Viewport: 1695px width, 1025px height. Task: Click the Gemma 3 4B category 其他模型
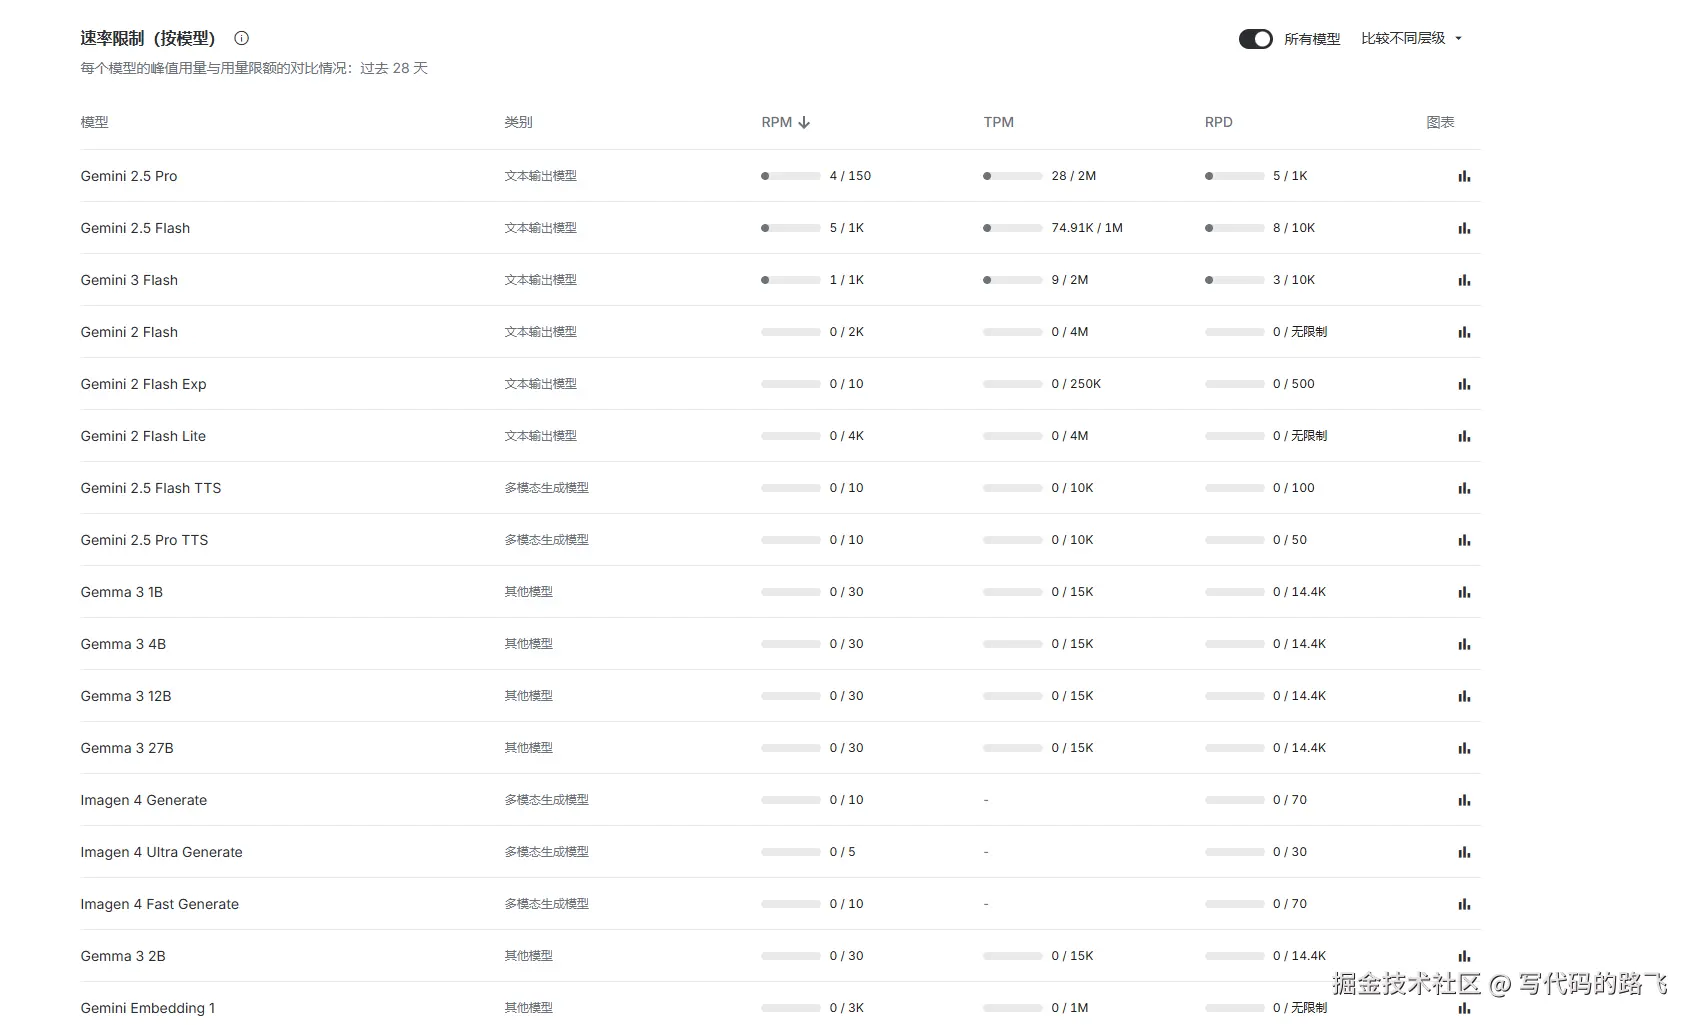[528, 644]
